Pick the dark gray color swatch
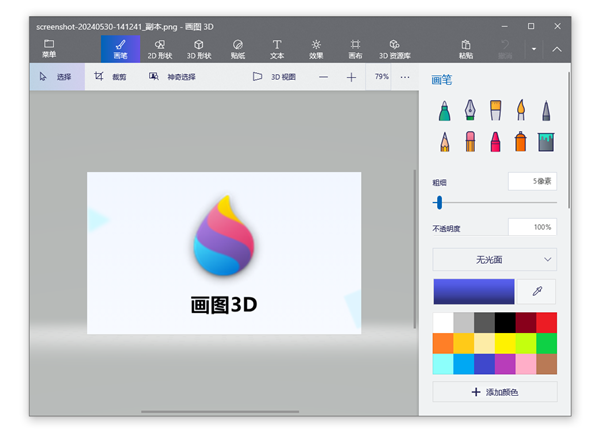The width and height of the screenshot is (600, 434). [484, 323]
